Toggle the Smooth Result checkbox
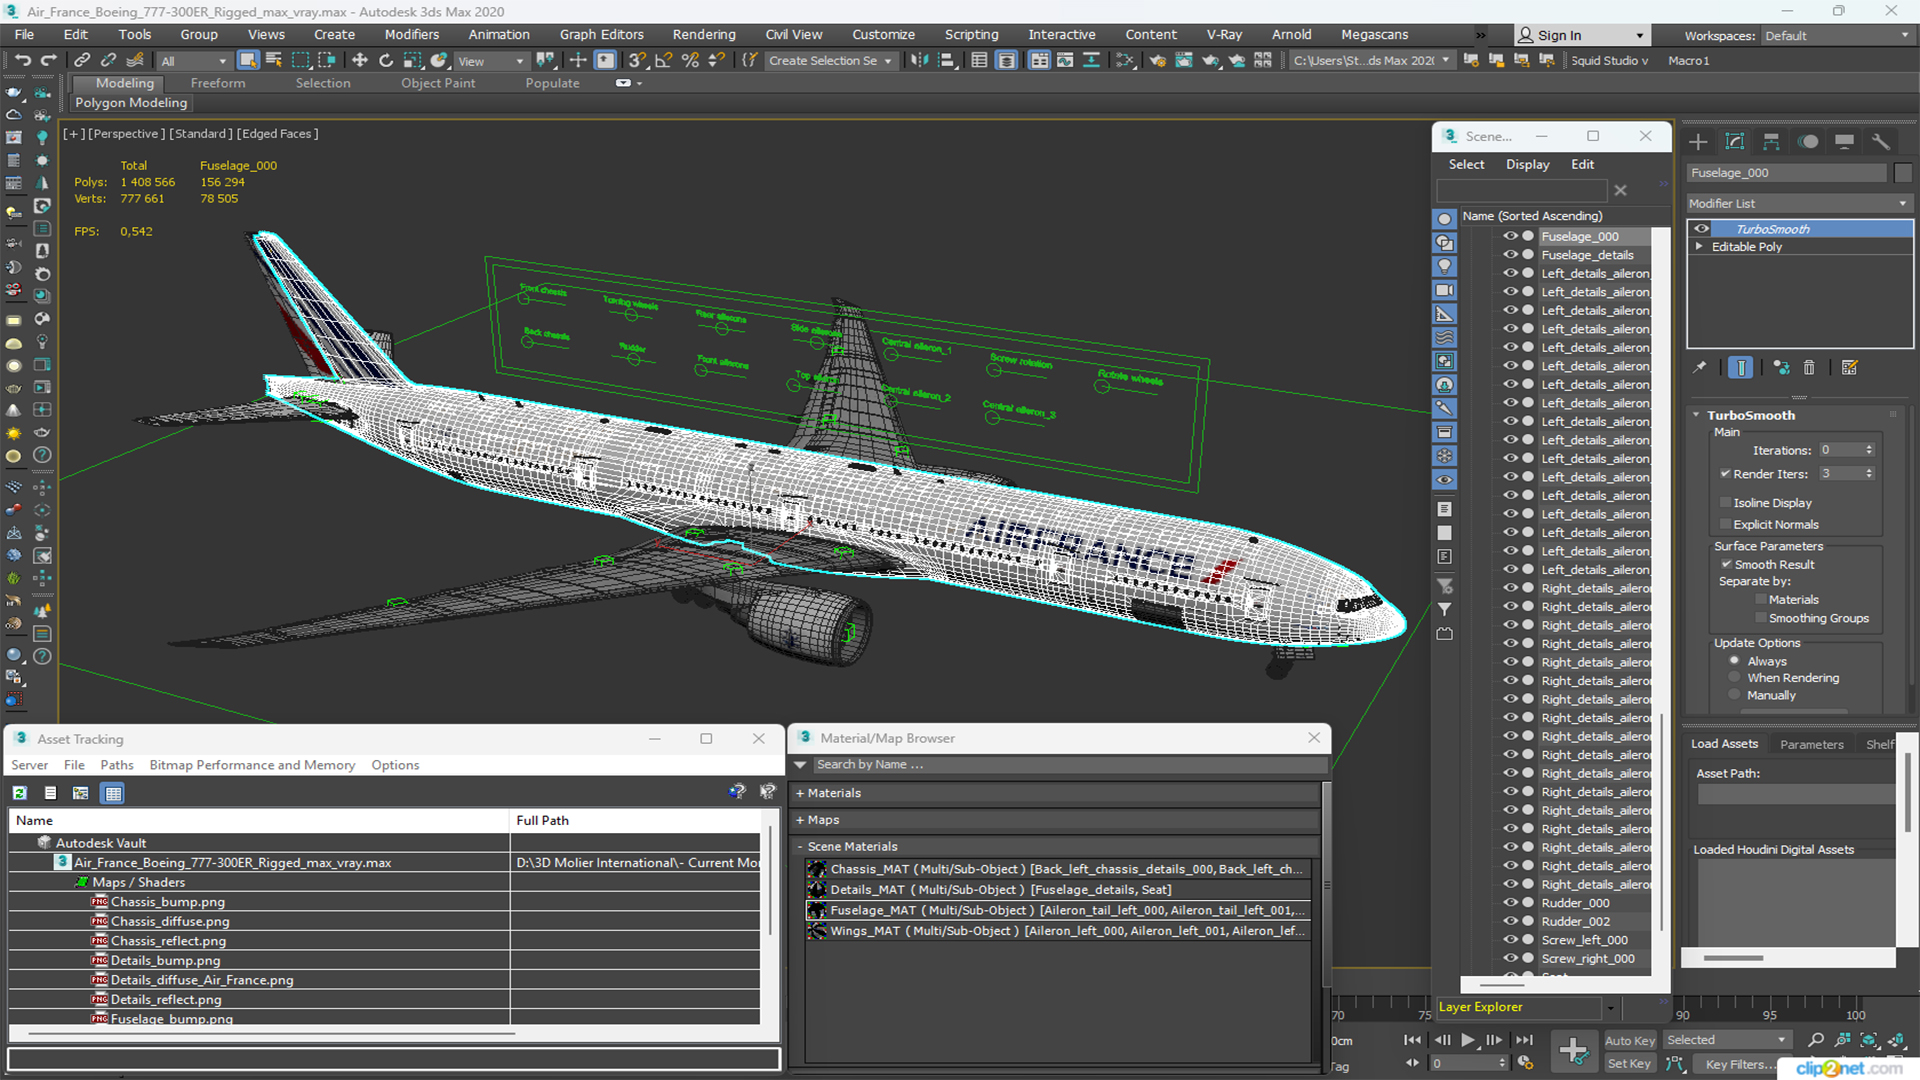 (x=1727, y=565)
